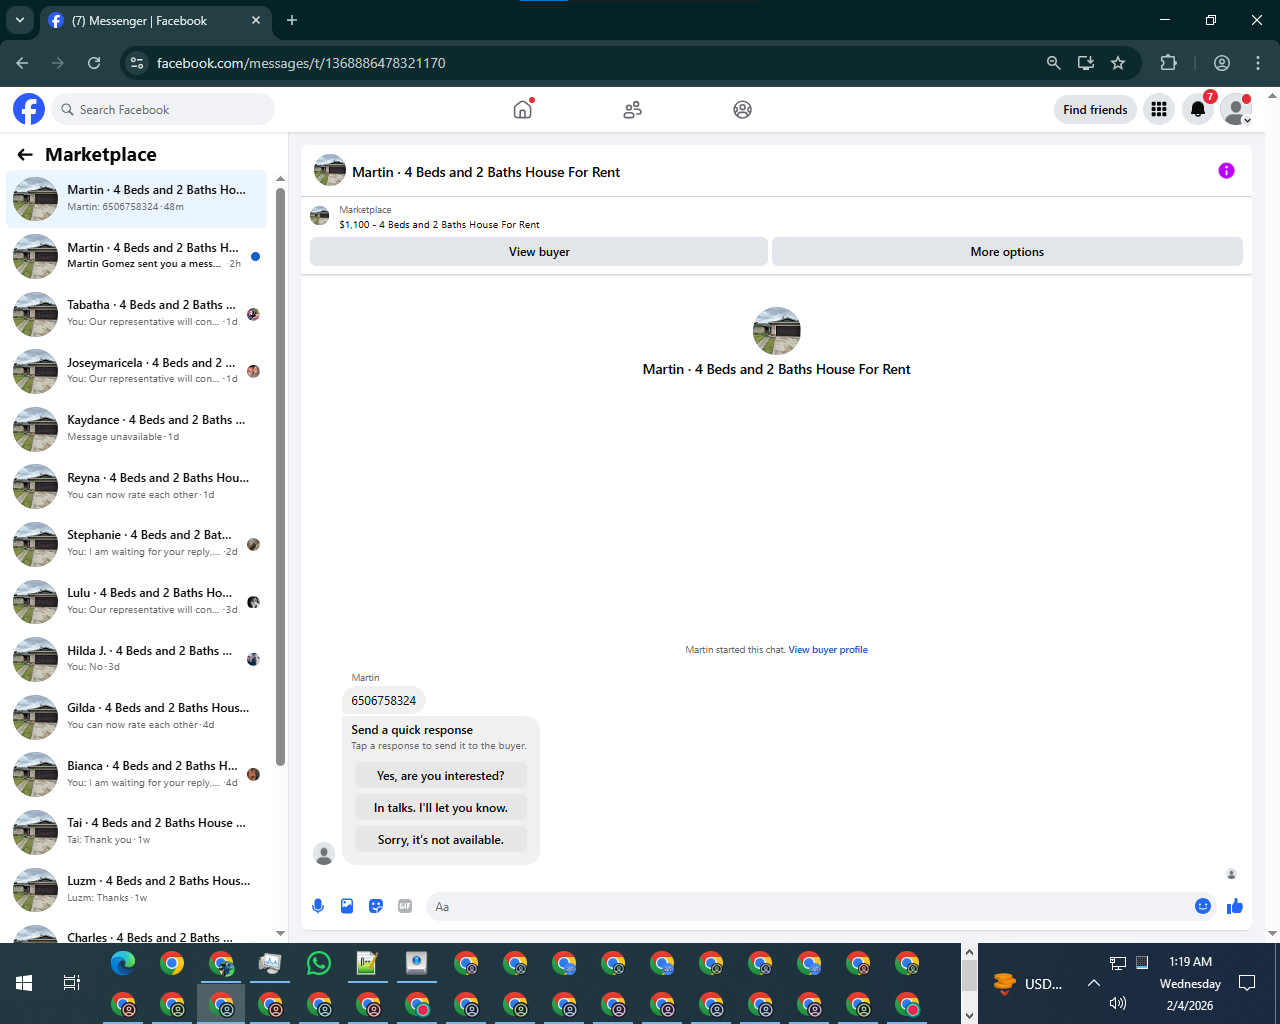Viewport: 1280px width, 1024px height.
Task: Go back with the Marketplace arrow
Action: pos(25,155)
